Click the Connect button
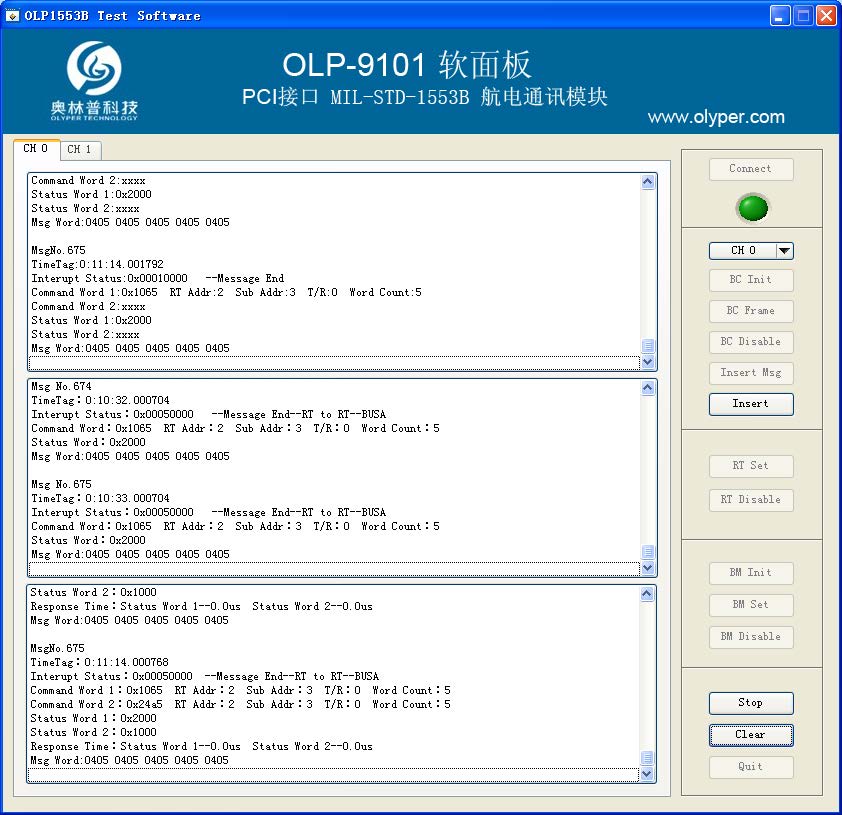842x815 pixels. click(751, 169)
